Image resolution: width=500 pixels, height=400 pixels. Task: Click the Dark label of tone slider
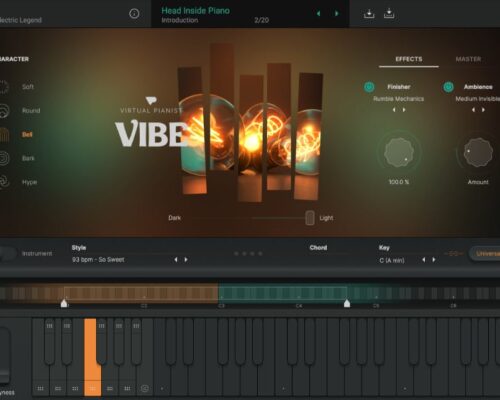click(x=175, y=218)
